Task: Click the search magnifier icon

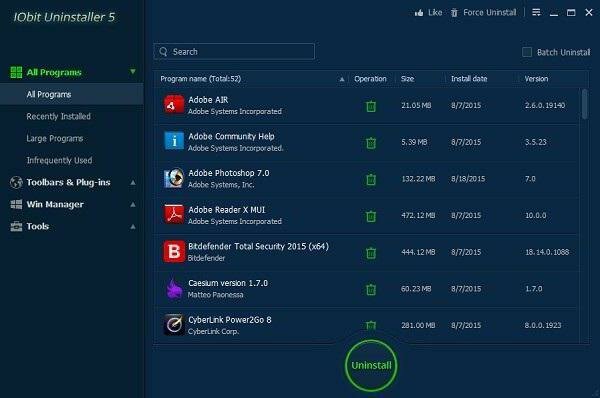Action: (x=163, y=52)
